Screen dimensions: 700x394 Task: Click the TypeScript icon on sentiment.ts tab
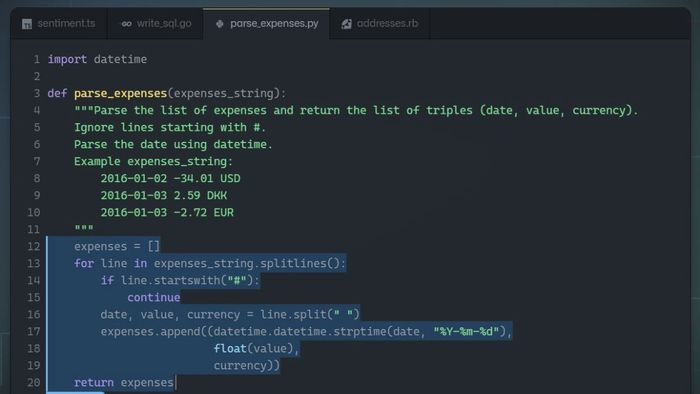click(27, 24)
